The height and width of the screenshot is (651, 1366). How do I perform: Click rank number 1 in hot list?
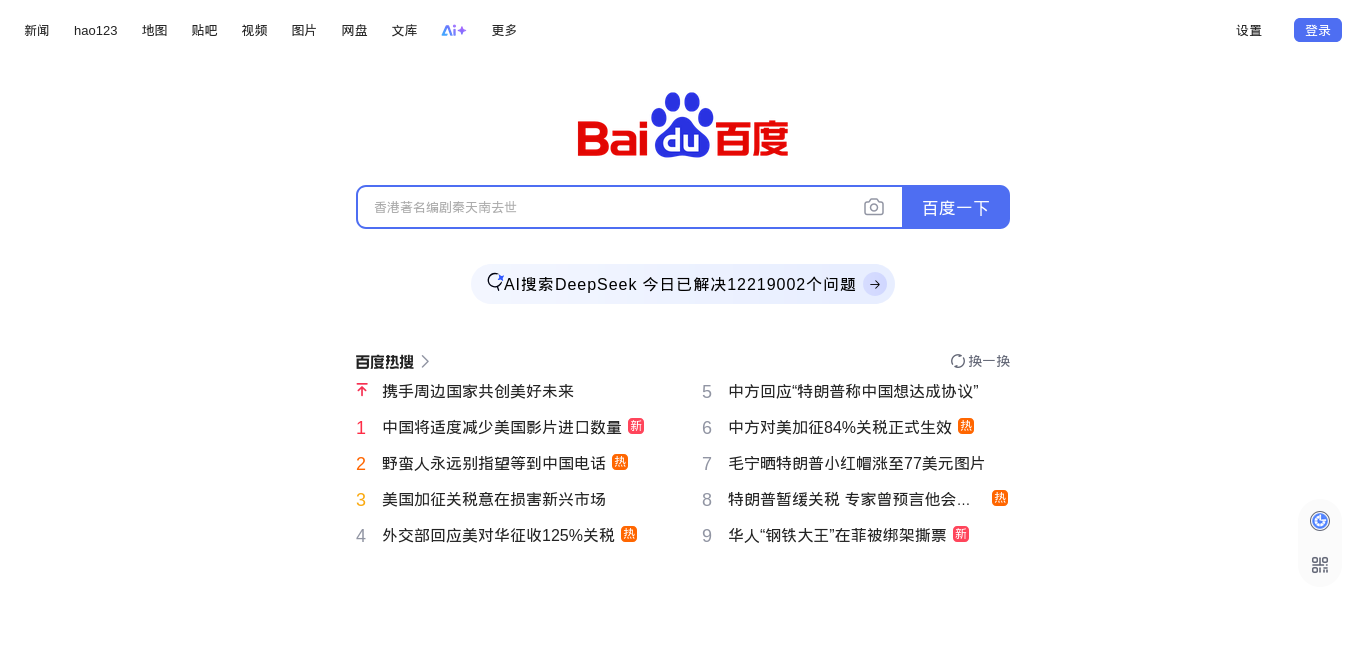(x=361, y=428)
